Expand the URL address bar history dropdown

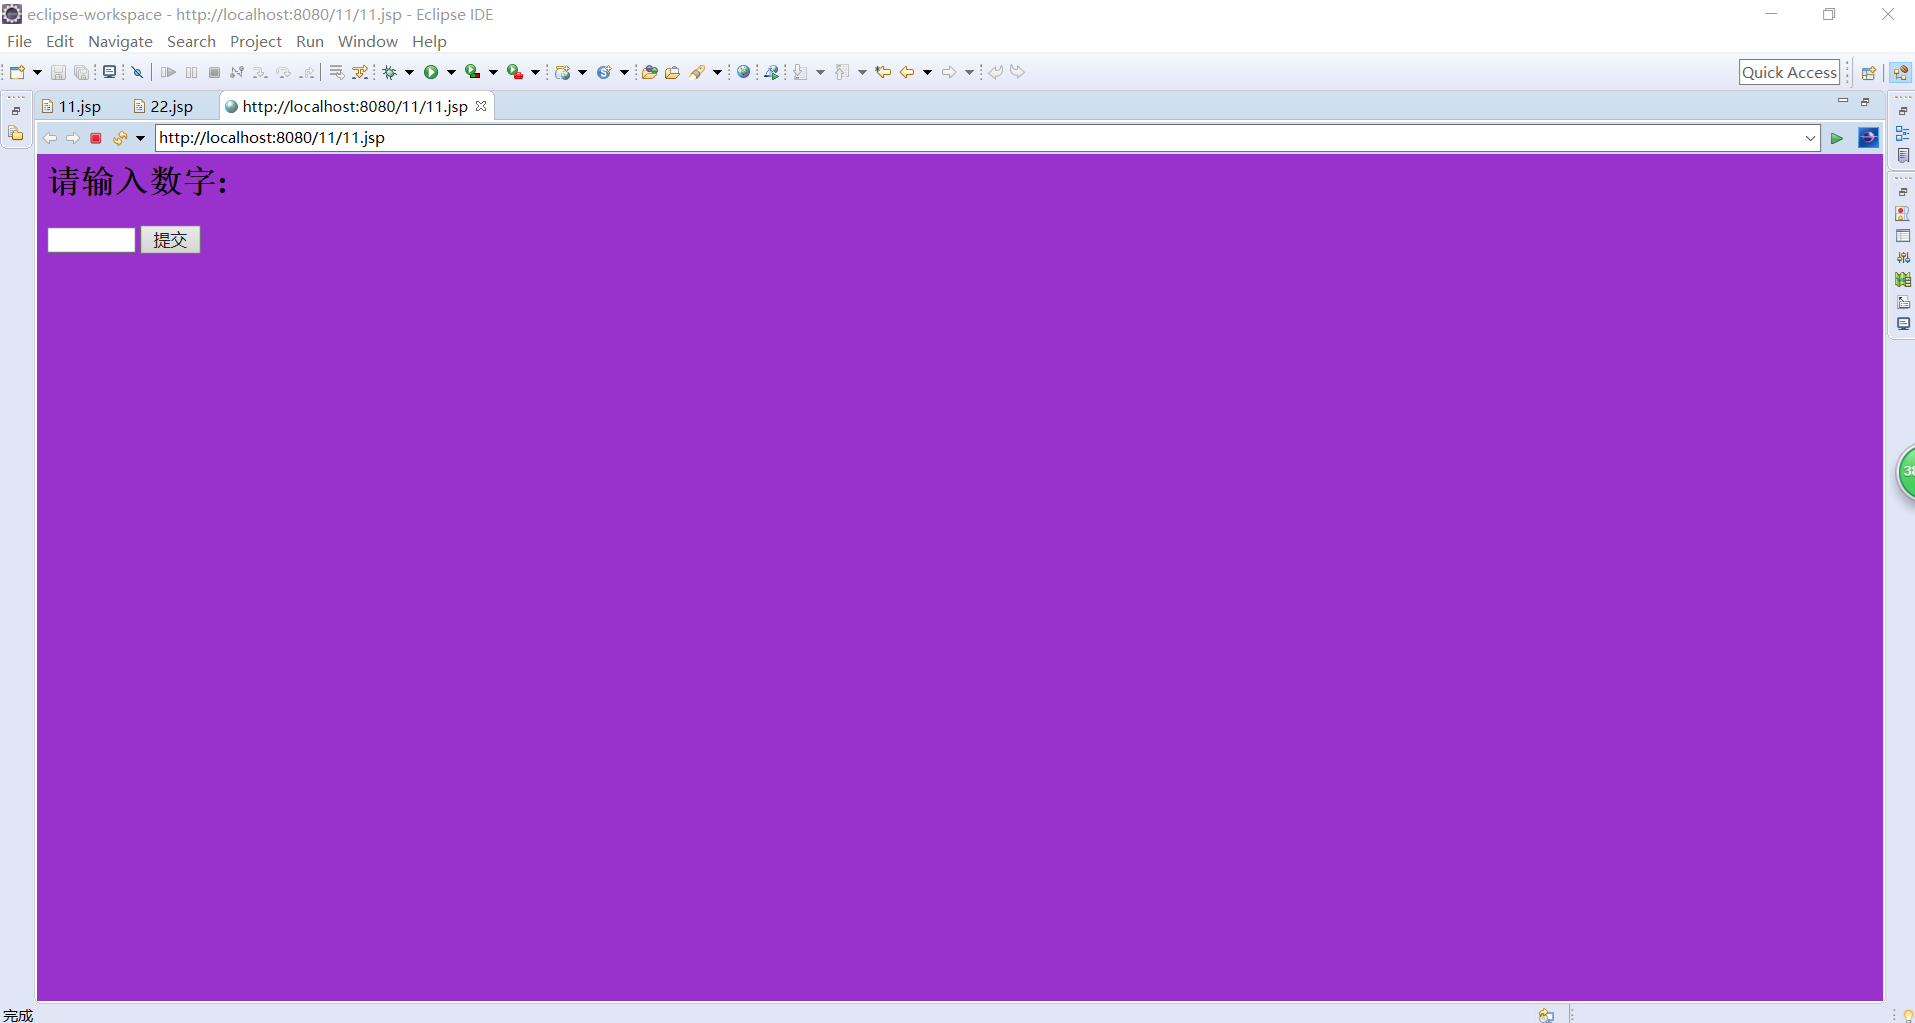1808,138
